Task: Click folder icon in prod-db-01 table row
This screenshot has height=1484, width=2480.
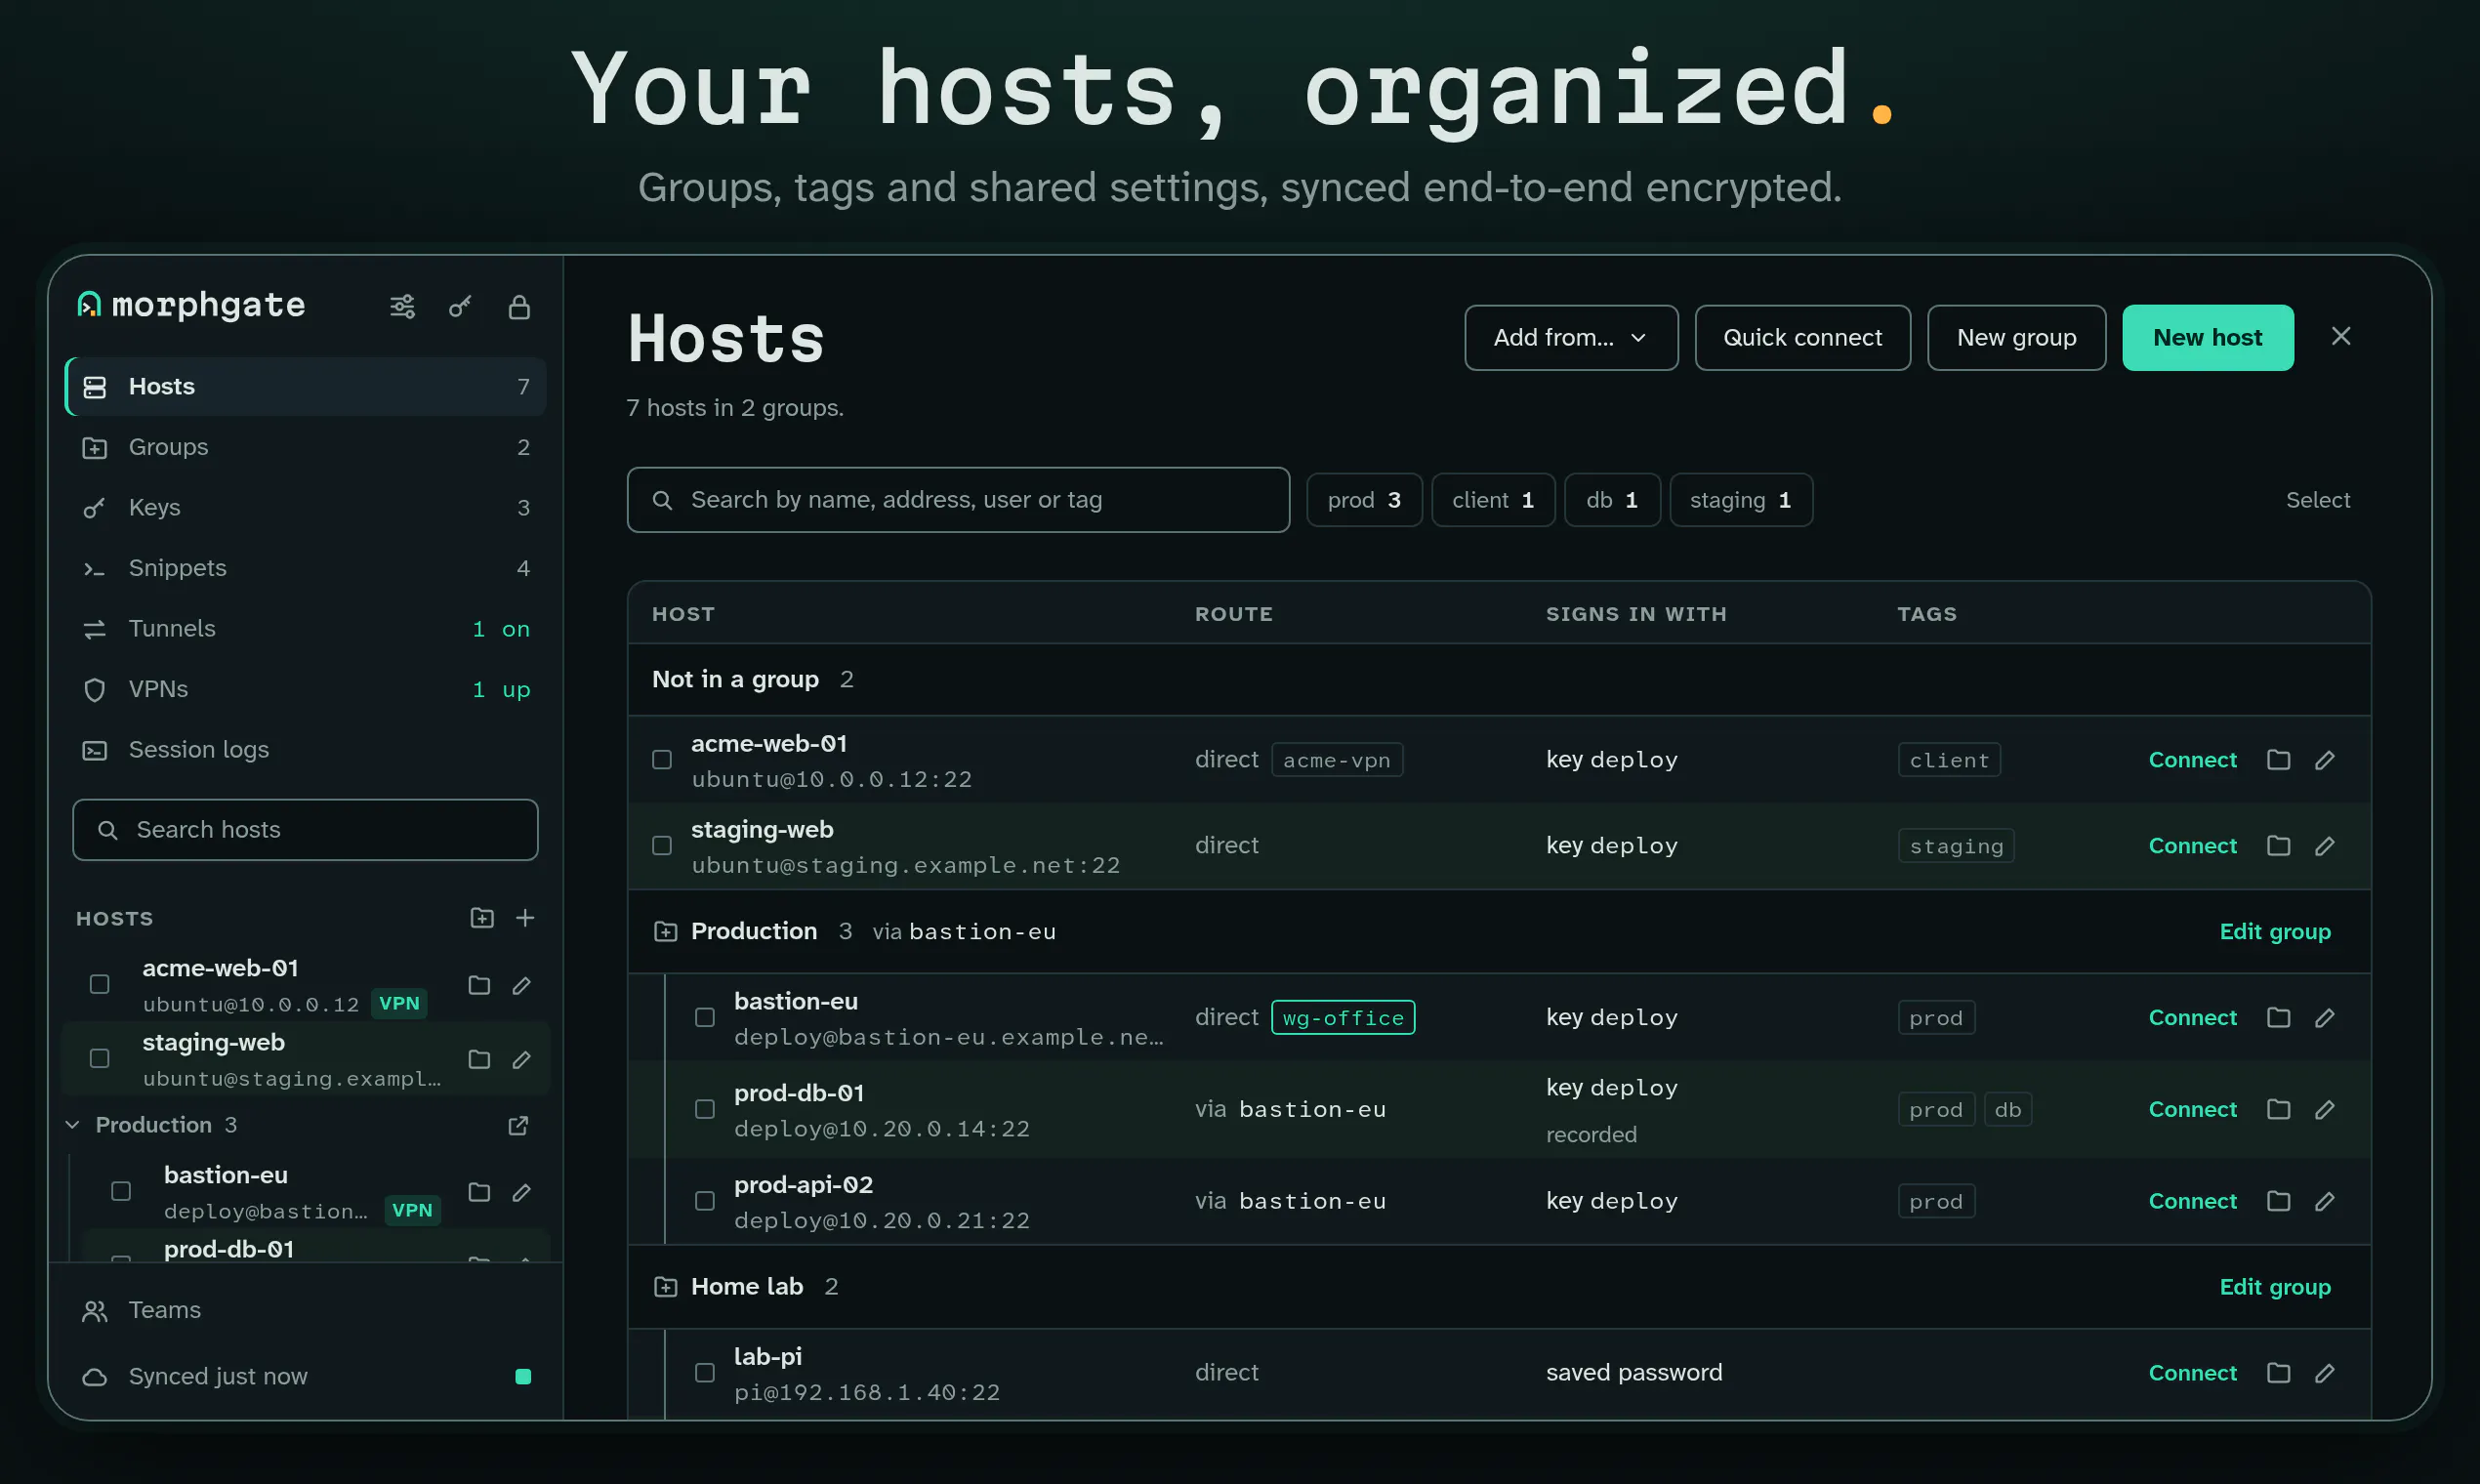Action: [x=2278, y=1109]
